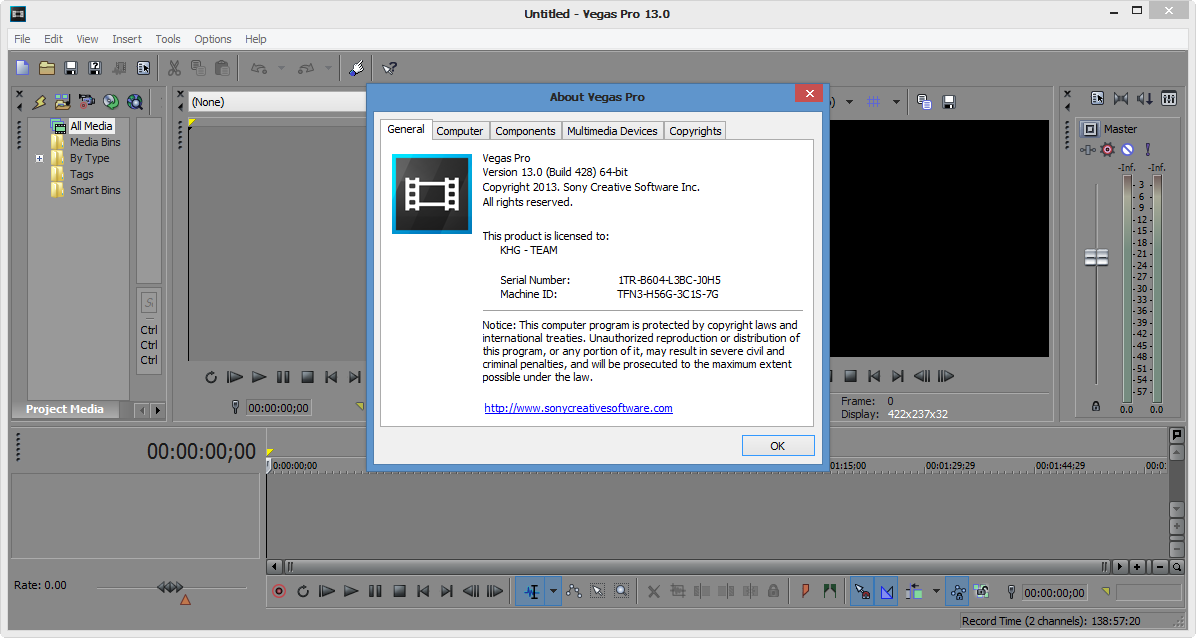
Task: Open the Tools menu
Action: tap(168, 39)
